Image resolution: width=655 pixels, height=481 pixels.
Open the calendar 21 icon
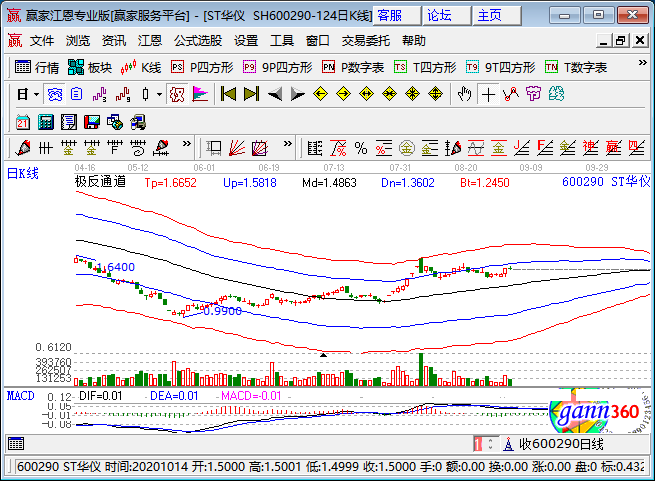[x=23, y=122]
